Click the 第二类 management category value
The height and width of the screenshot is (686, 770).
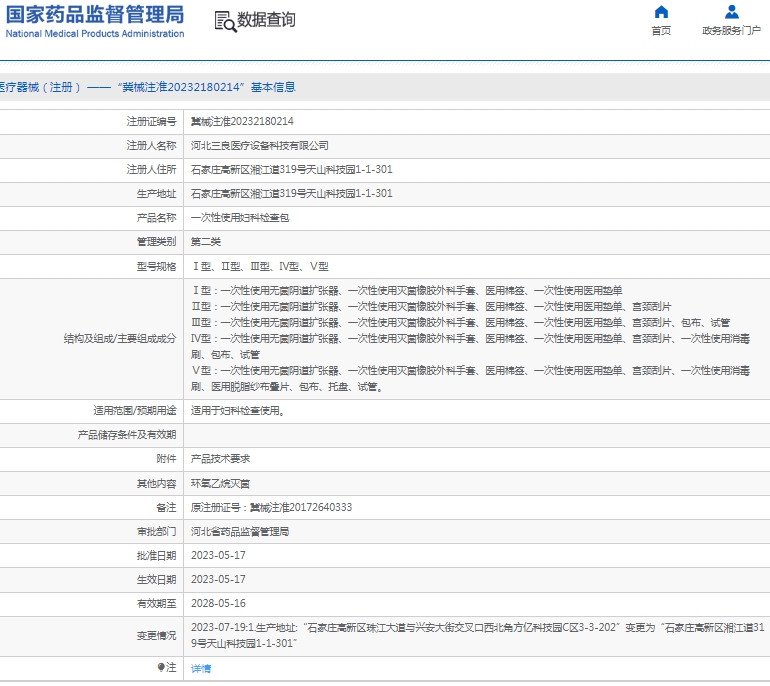coord(206,242)
